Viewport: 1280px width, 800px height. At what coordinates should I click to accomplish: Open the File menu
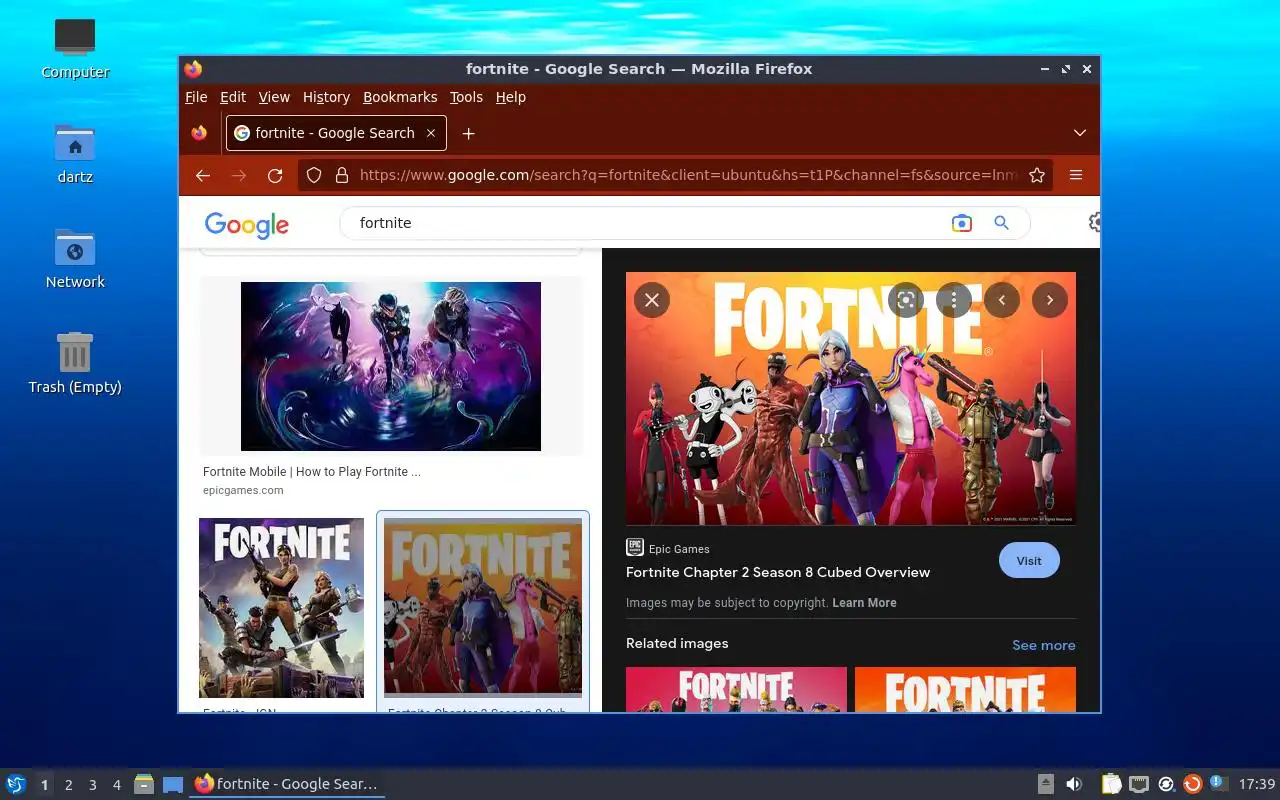[196, 97]
